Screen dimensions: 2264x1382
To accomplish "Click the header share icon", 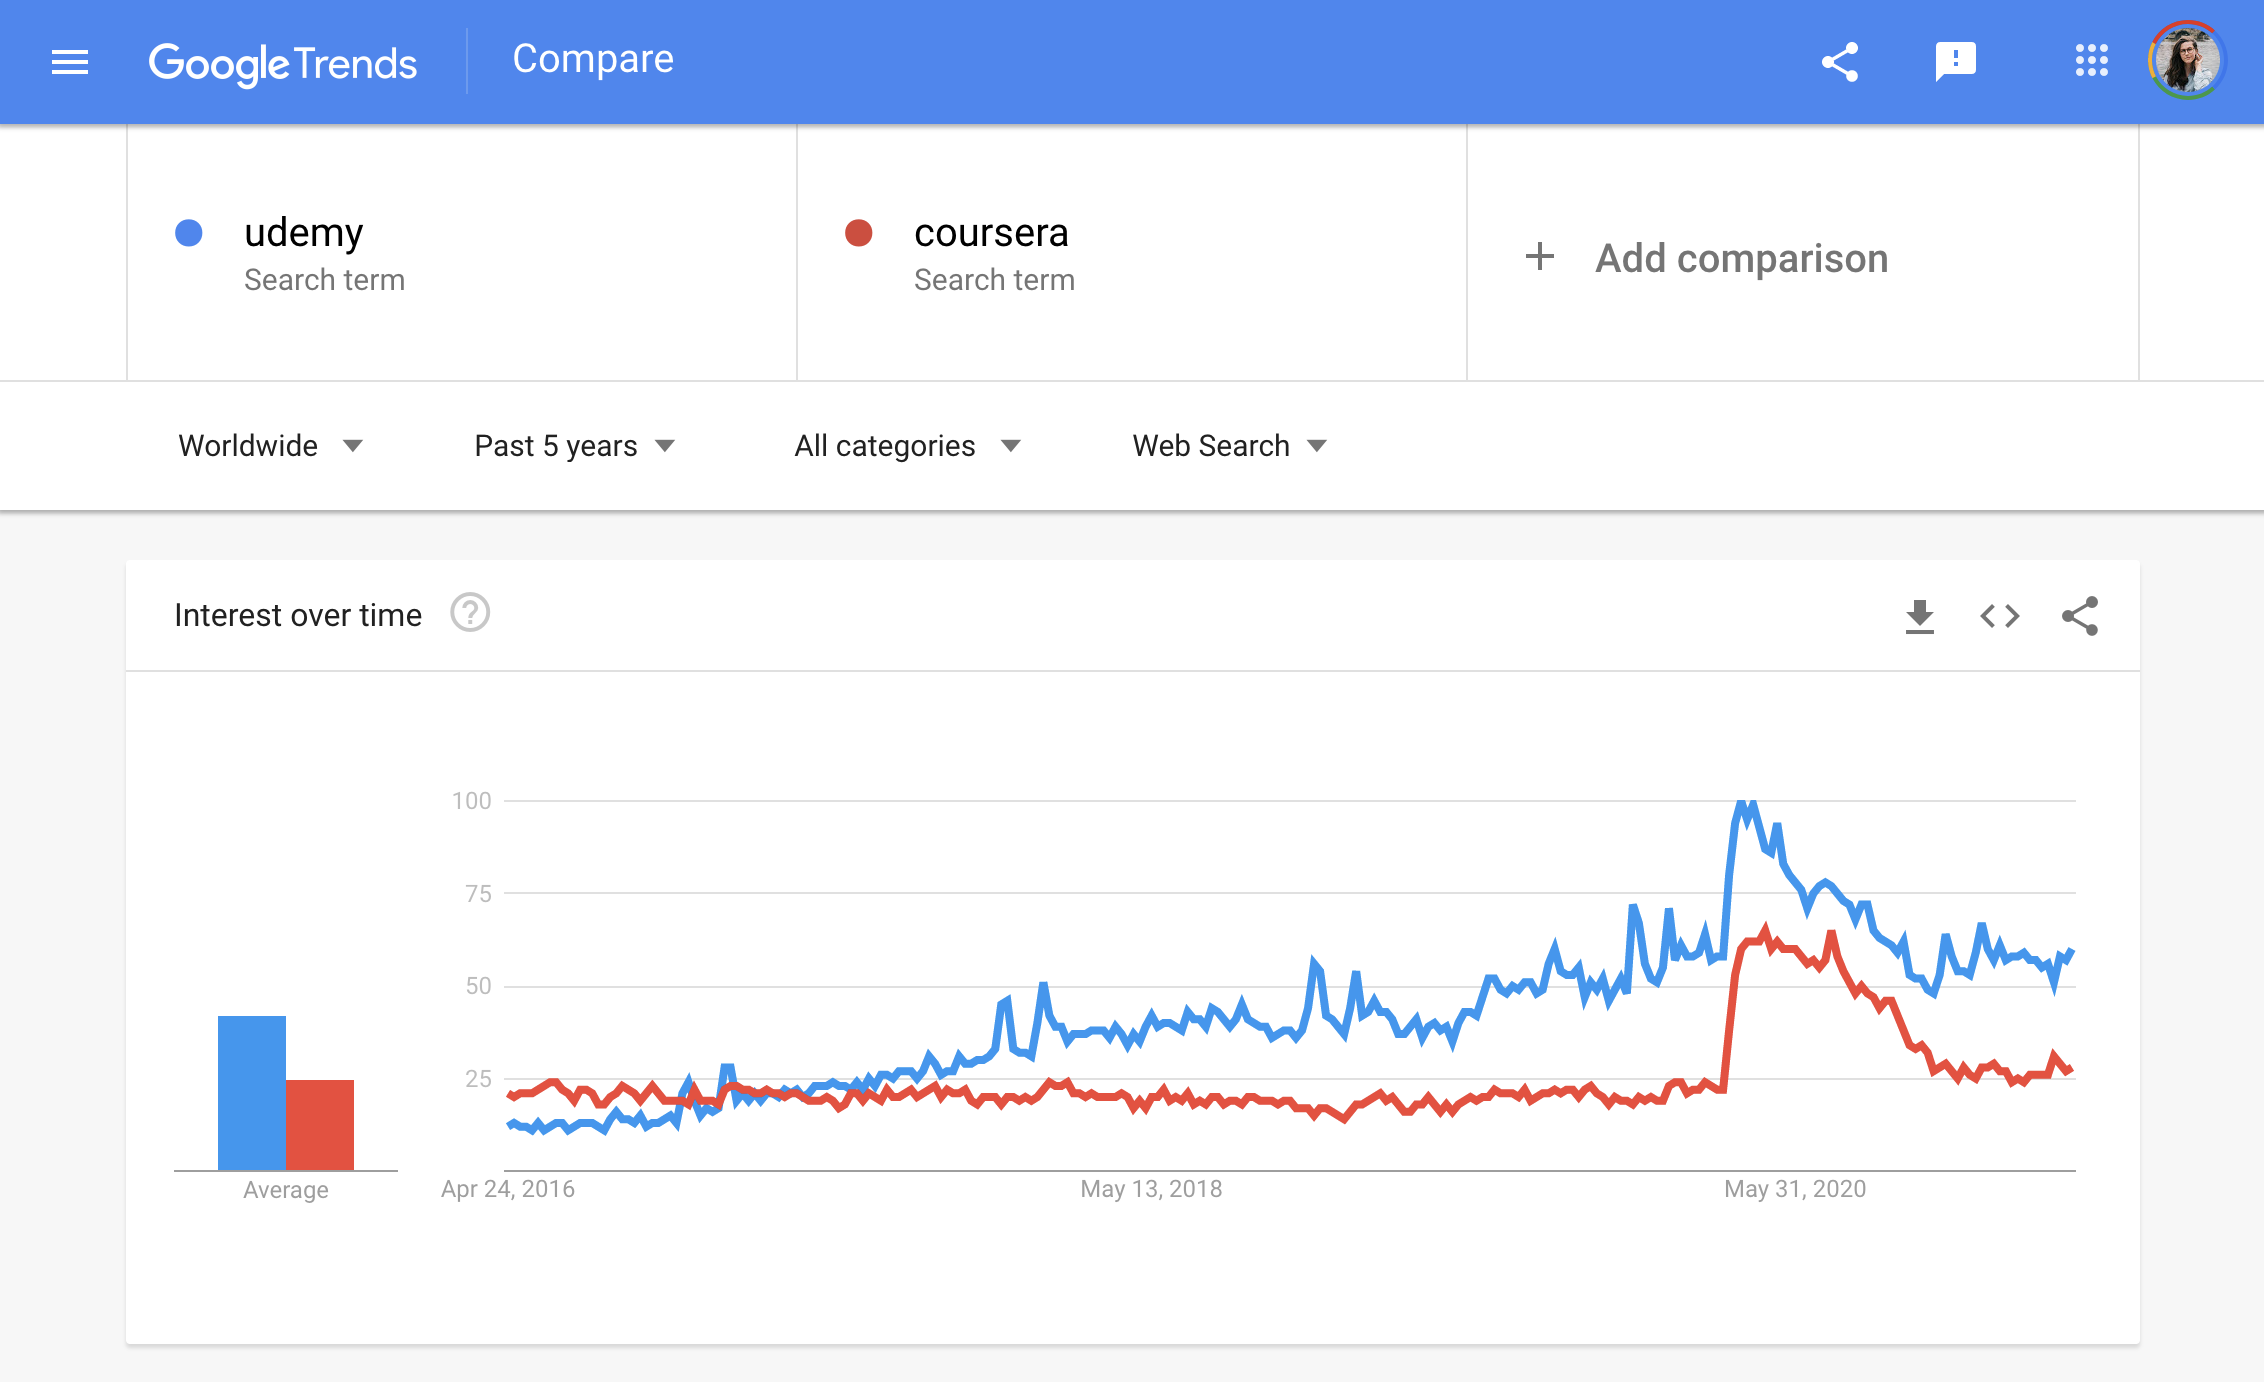I will tap(1839, 62).
